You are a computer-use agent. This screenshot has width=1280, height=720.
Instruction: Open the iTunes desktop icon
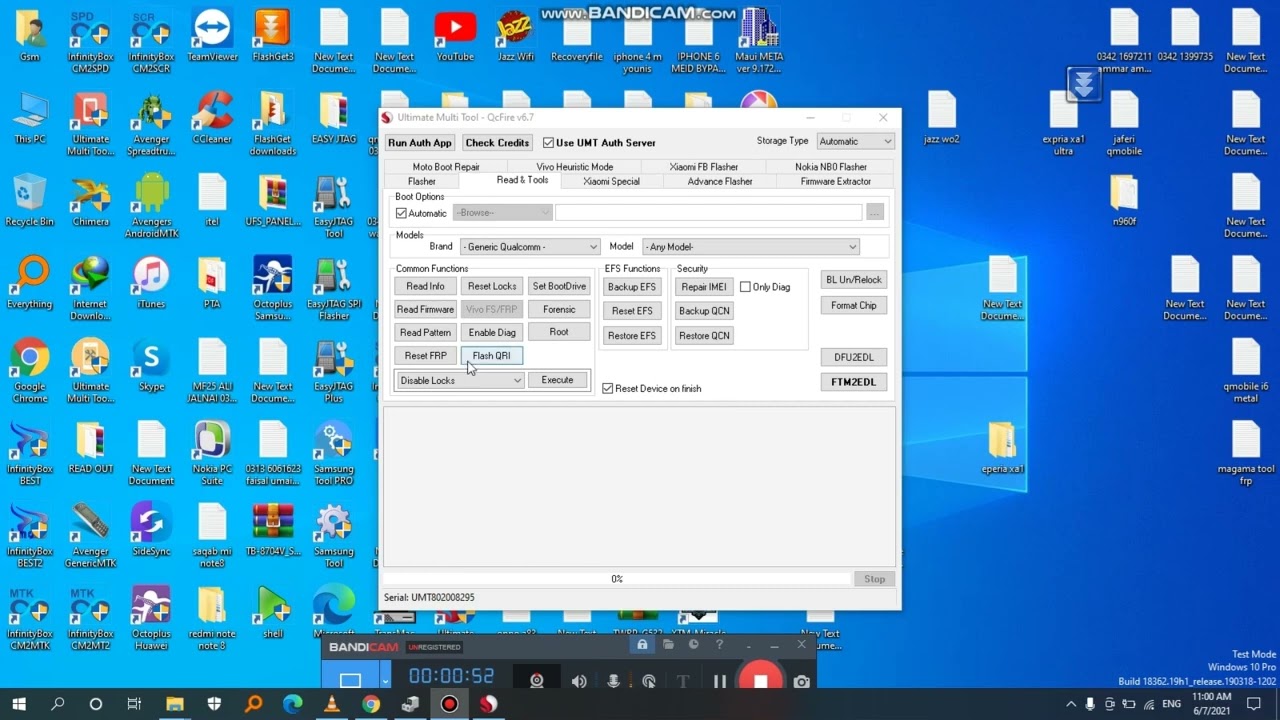(x=151, y=283)
